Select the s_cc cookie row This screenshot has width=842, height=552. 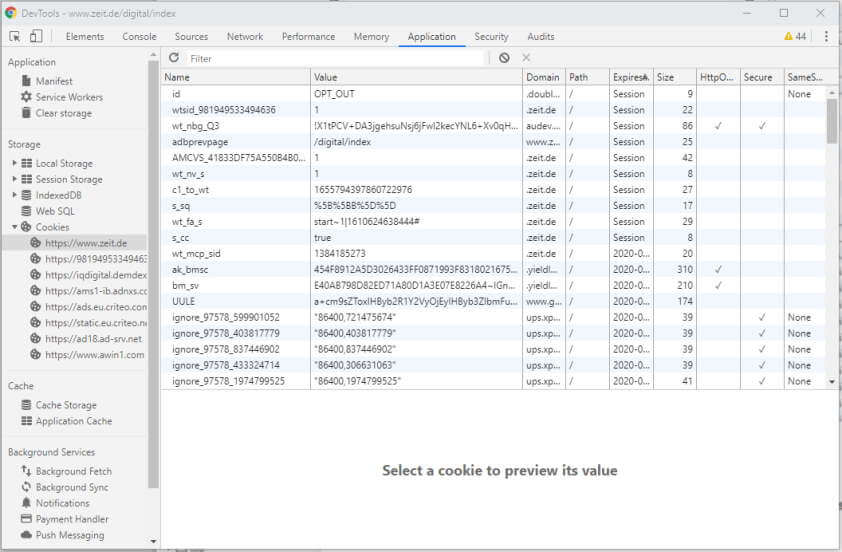pos(494,237)
